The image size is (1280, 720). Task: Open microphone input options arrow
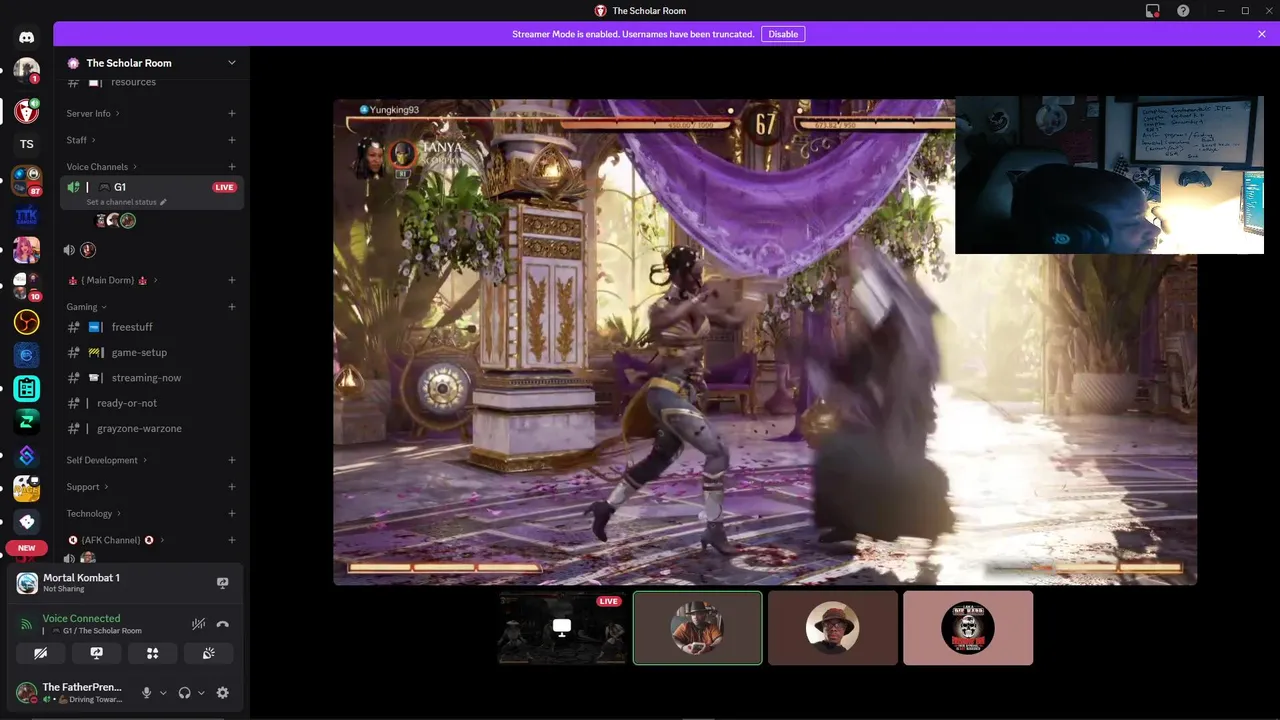(163, 693)
